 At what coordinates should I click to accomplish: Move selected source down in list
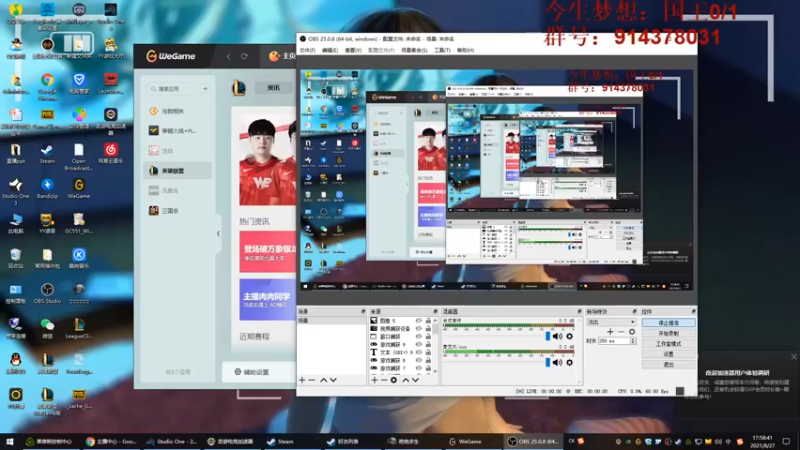pos(415,380)
